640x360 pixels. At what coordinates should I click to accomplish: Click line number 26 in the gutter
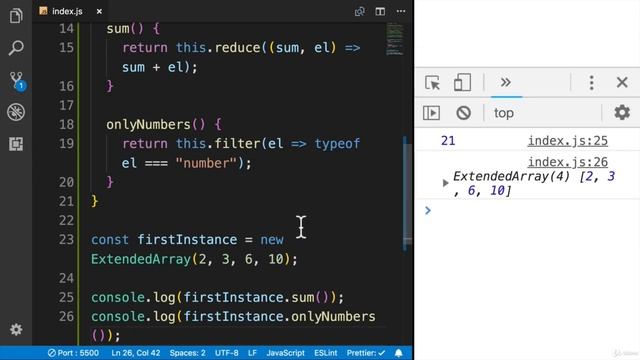point(66,316)
